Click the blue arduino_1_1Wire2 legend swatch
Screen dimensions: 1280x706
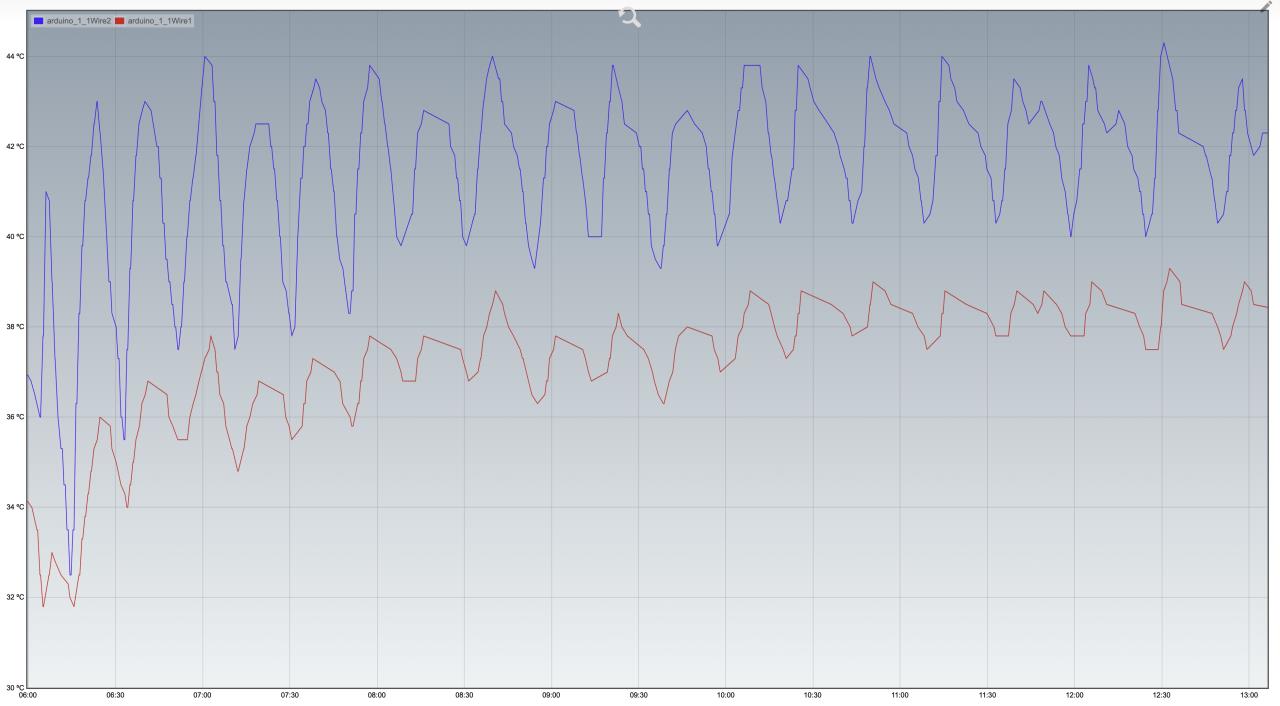(x=39, y=20)
